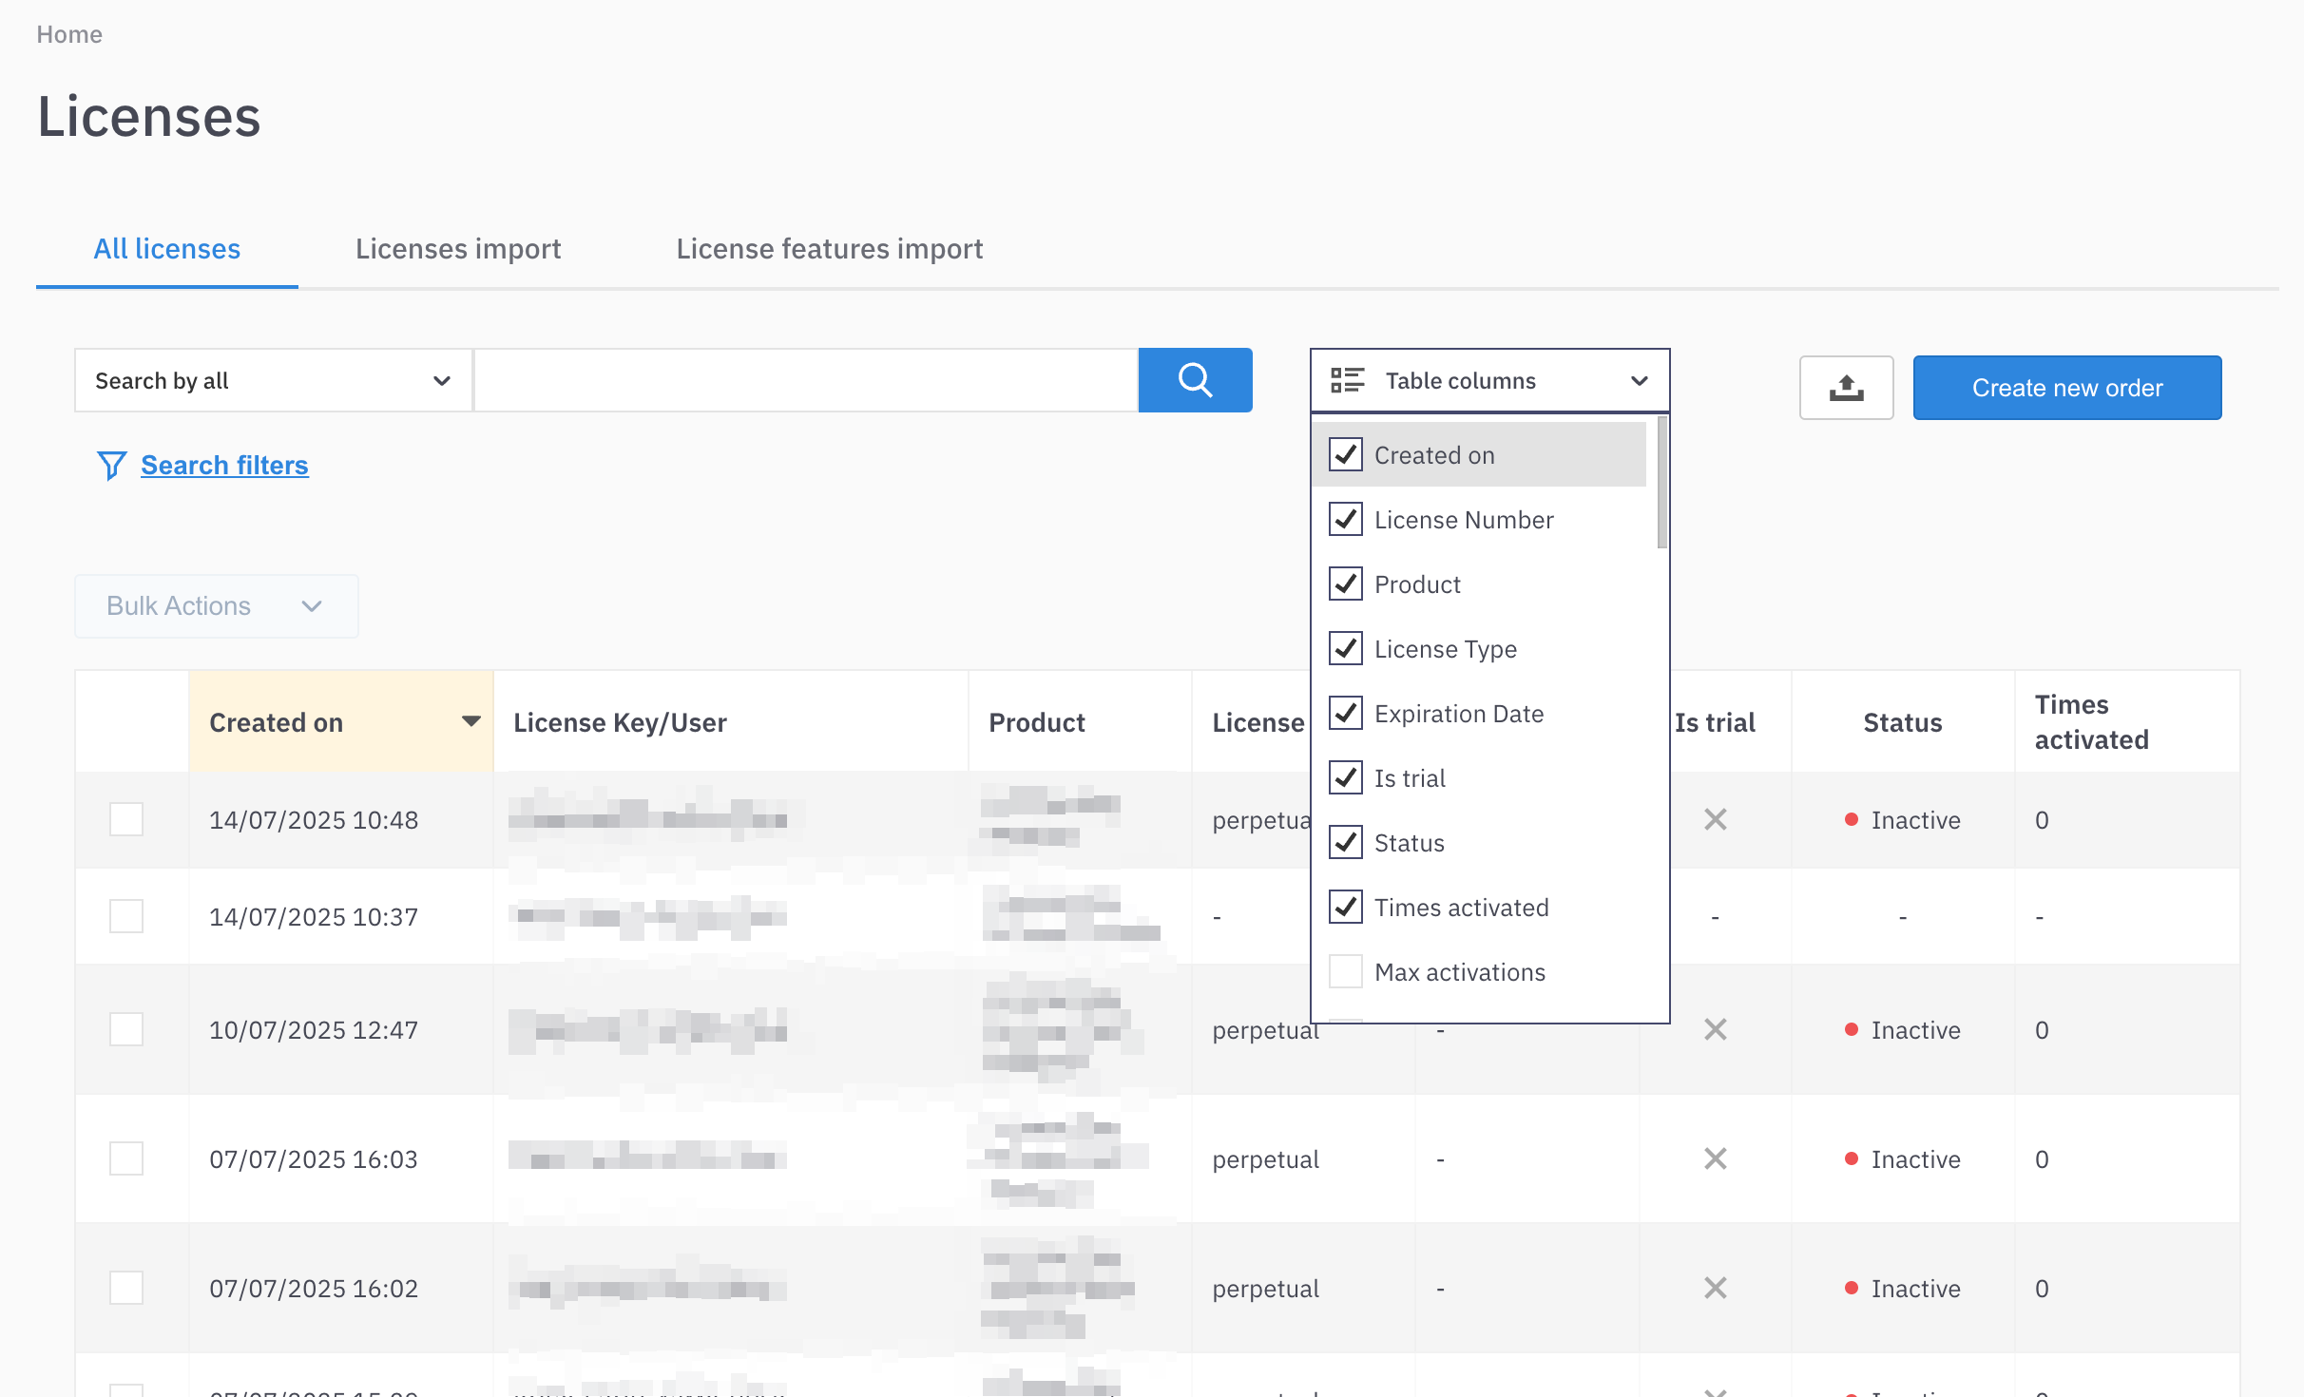Screen dimensions: 2304x1397
Task: Click the Is trial X in 14/07/2025 10:48 row
Action: [x=1715, y=820]
